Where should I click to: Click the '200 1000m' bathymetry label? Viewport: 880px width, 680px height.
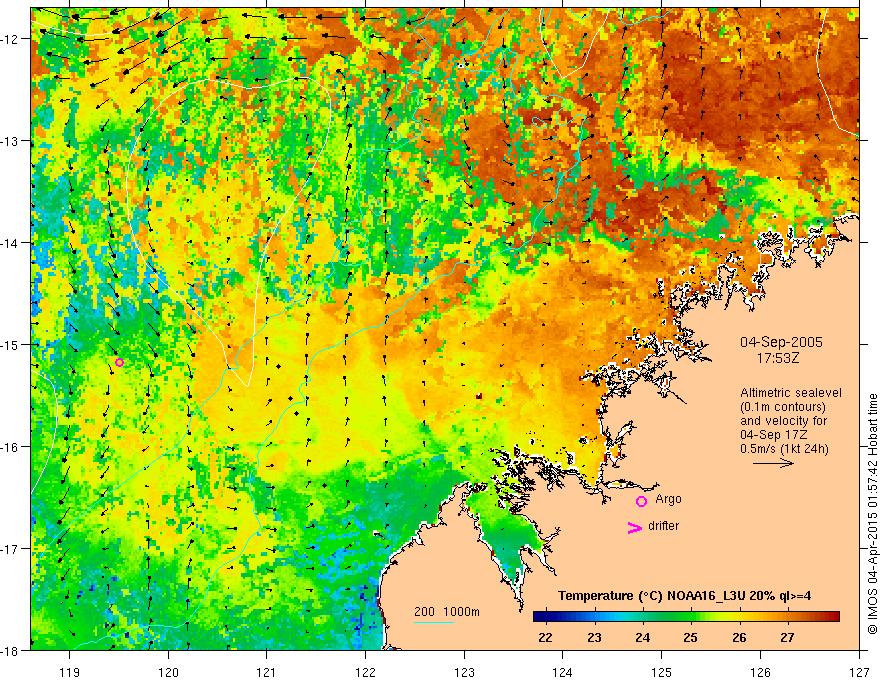click(447, 612)
